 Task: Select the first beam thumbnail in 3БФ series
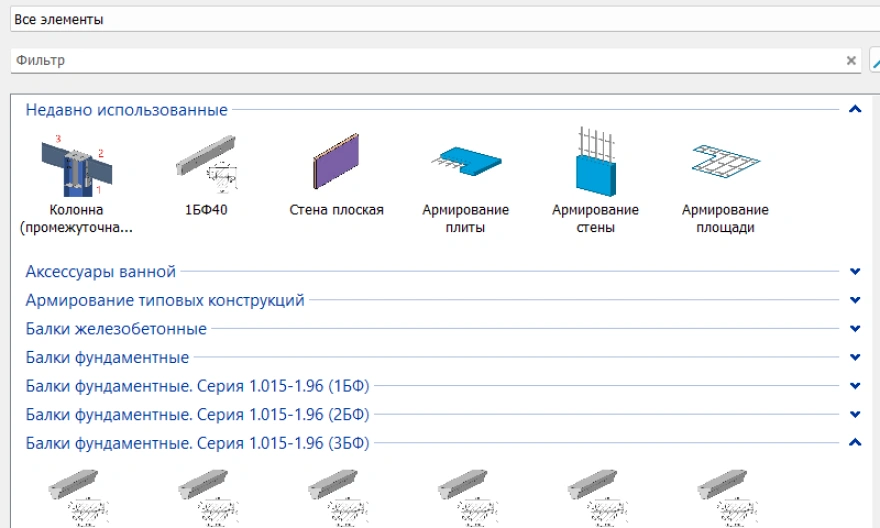pyautogui.click(x=76, y=495)
